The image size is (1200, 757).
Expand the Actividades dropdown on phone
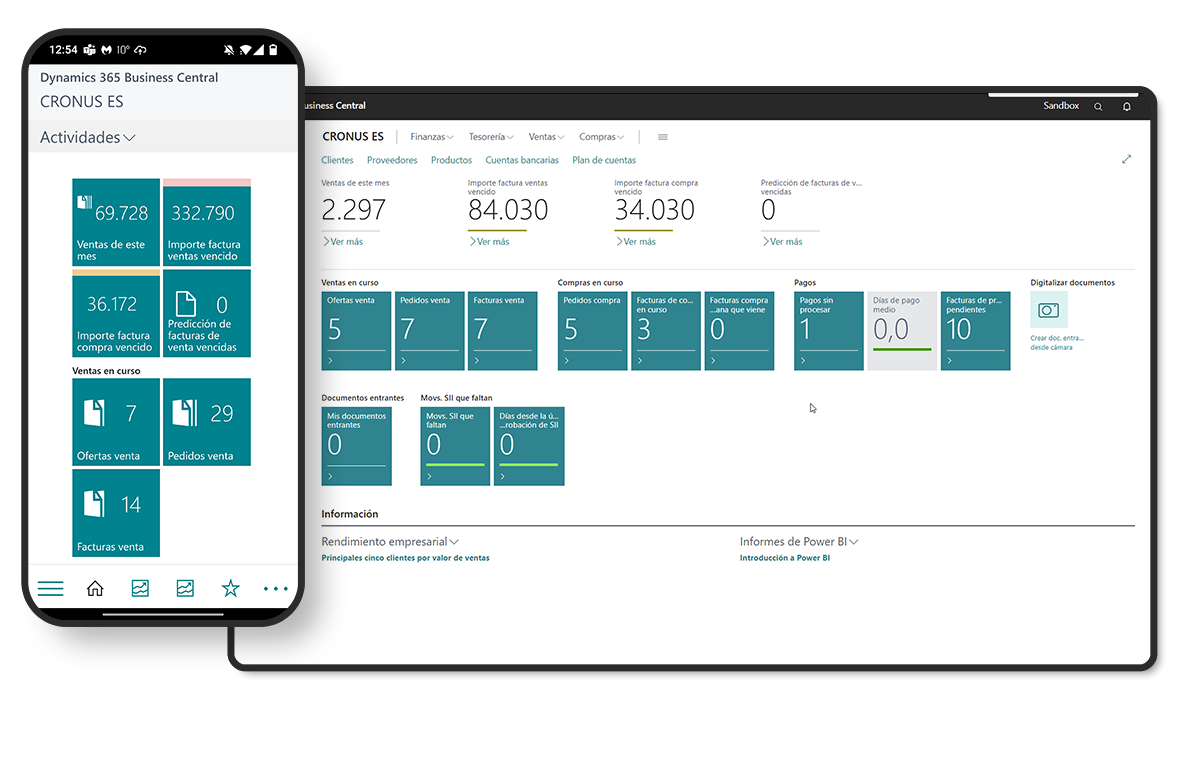point(88,138)
